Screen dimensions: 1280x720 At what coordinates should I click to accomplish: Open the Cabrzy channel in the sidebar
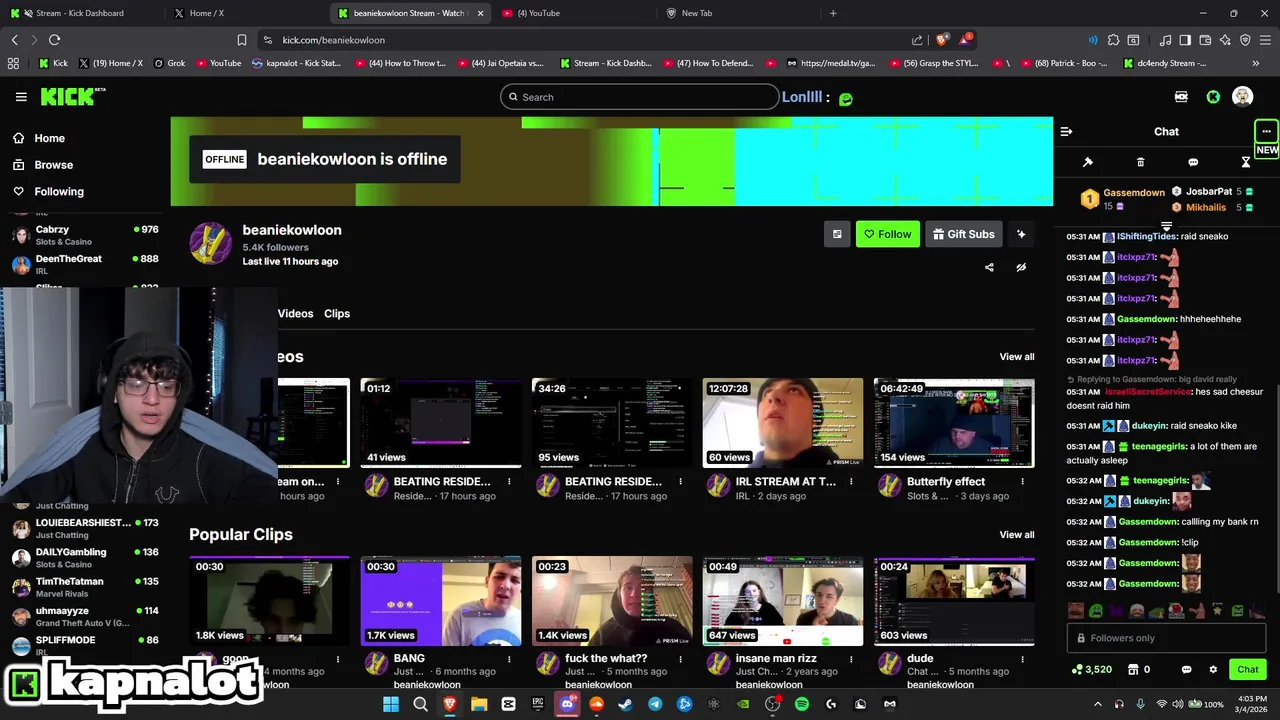tap(85, 235)
